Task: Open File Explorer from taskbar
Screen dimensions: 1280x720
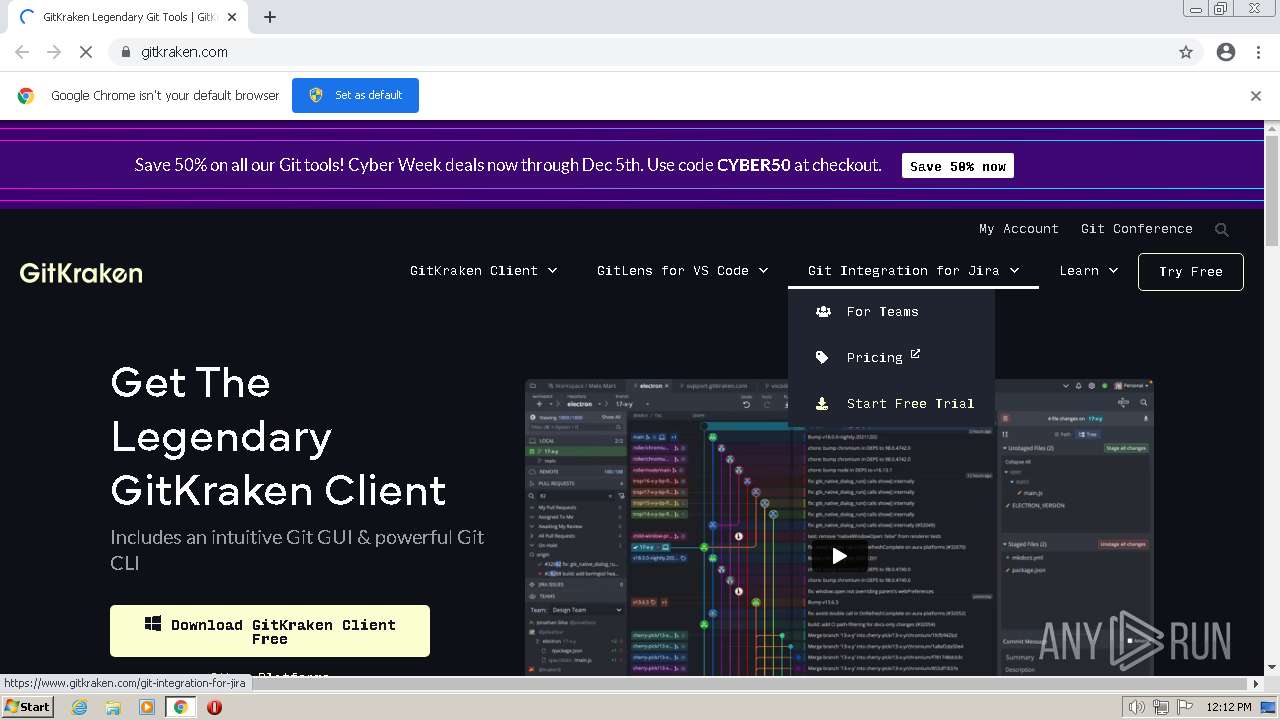Action: [x=113, y=707]
